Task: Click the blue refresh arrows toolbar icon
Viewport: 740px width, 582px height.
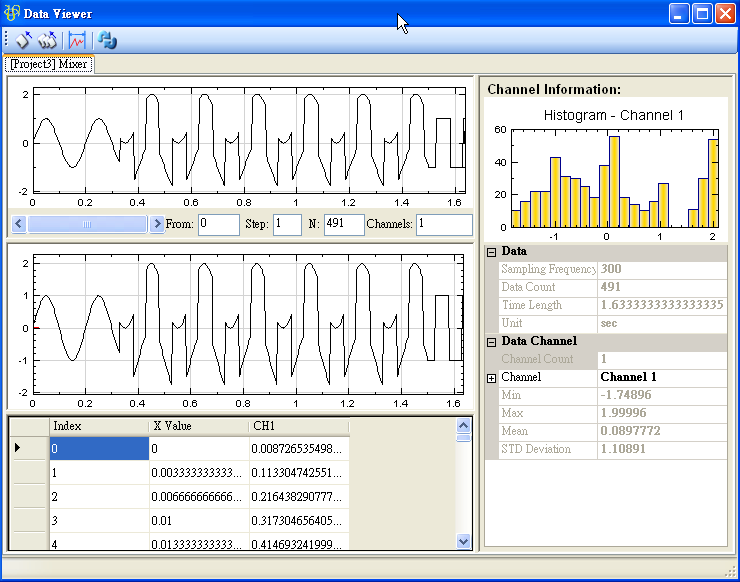Action: point(107,41)
